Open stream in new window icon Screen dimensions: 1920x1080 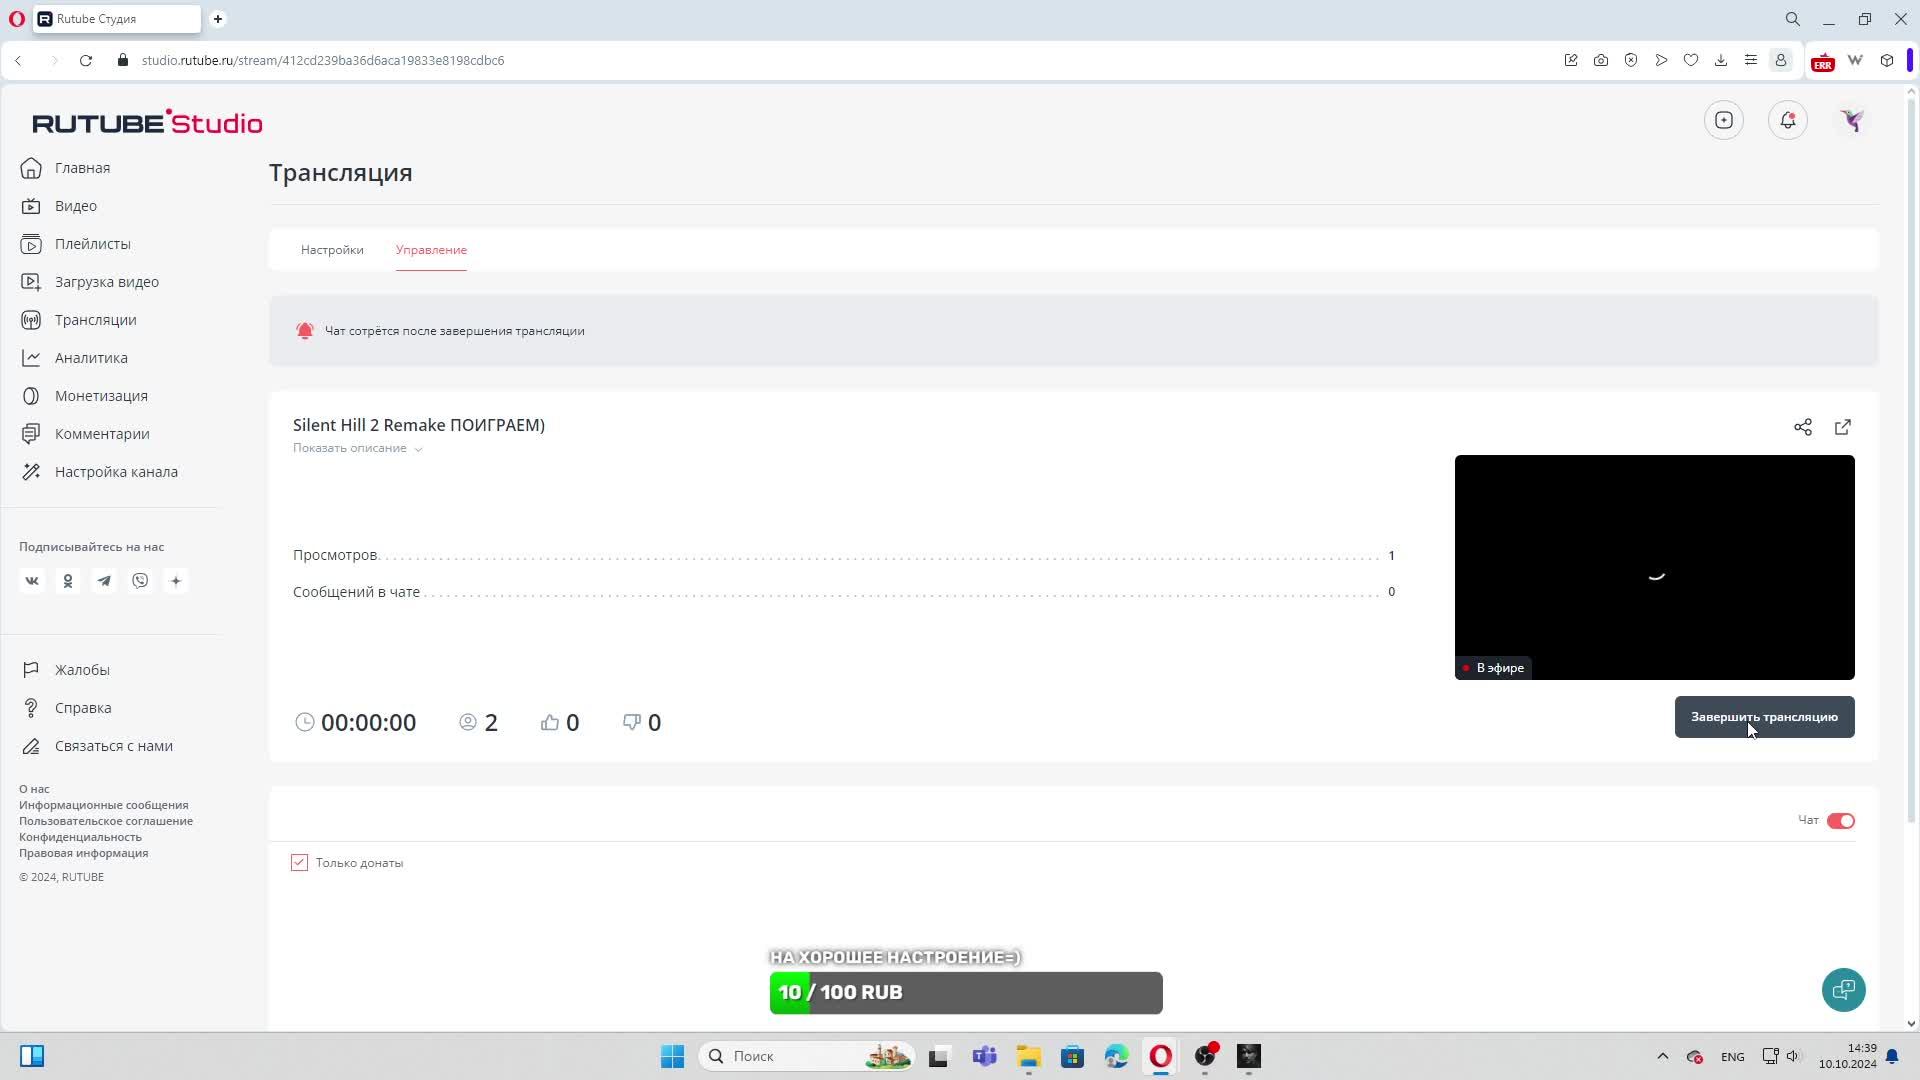(x=1842, y=427)
